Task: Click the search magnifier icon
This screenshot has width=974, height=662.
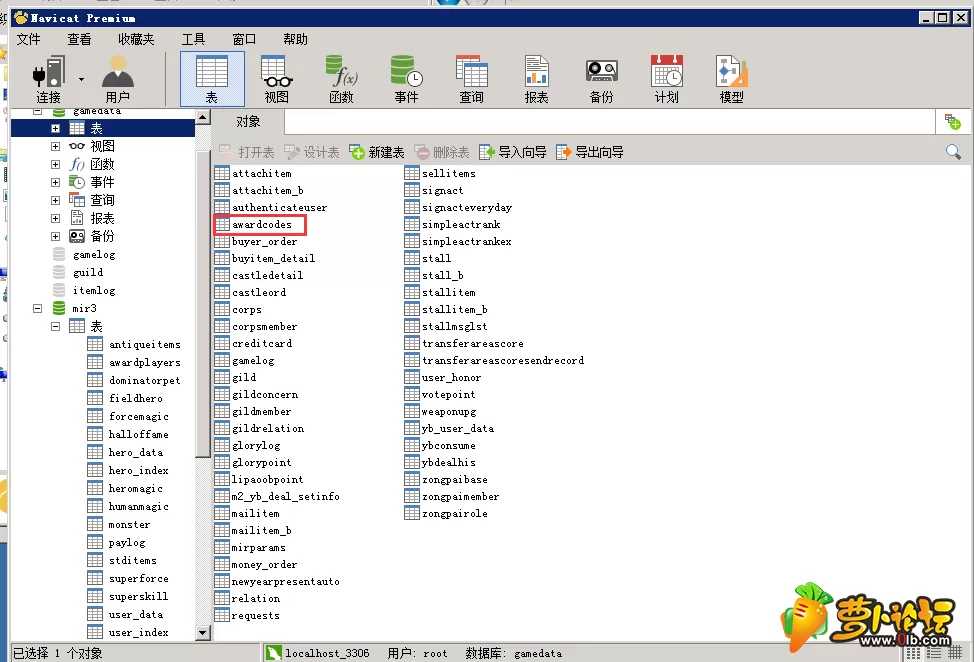Action: pyautogui.click(x=953, y=152)
